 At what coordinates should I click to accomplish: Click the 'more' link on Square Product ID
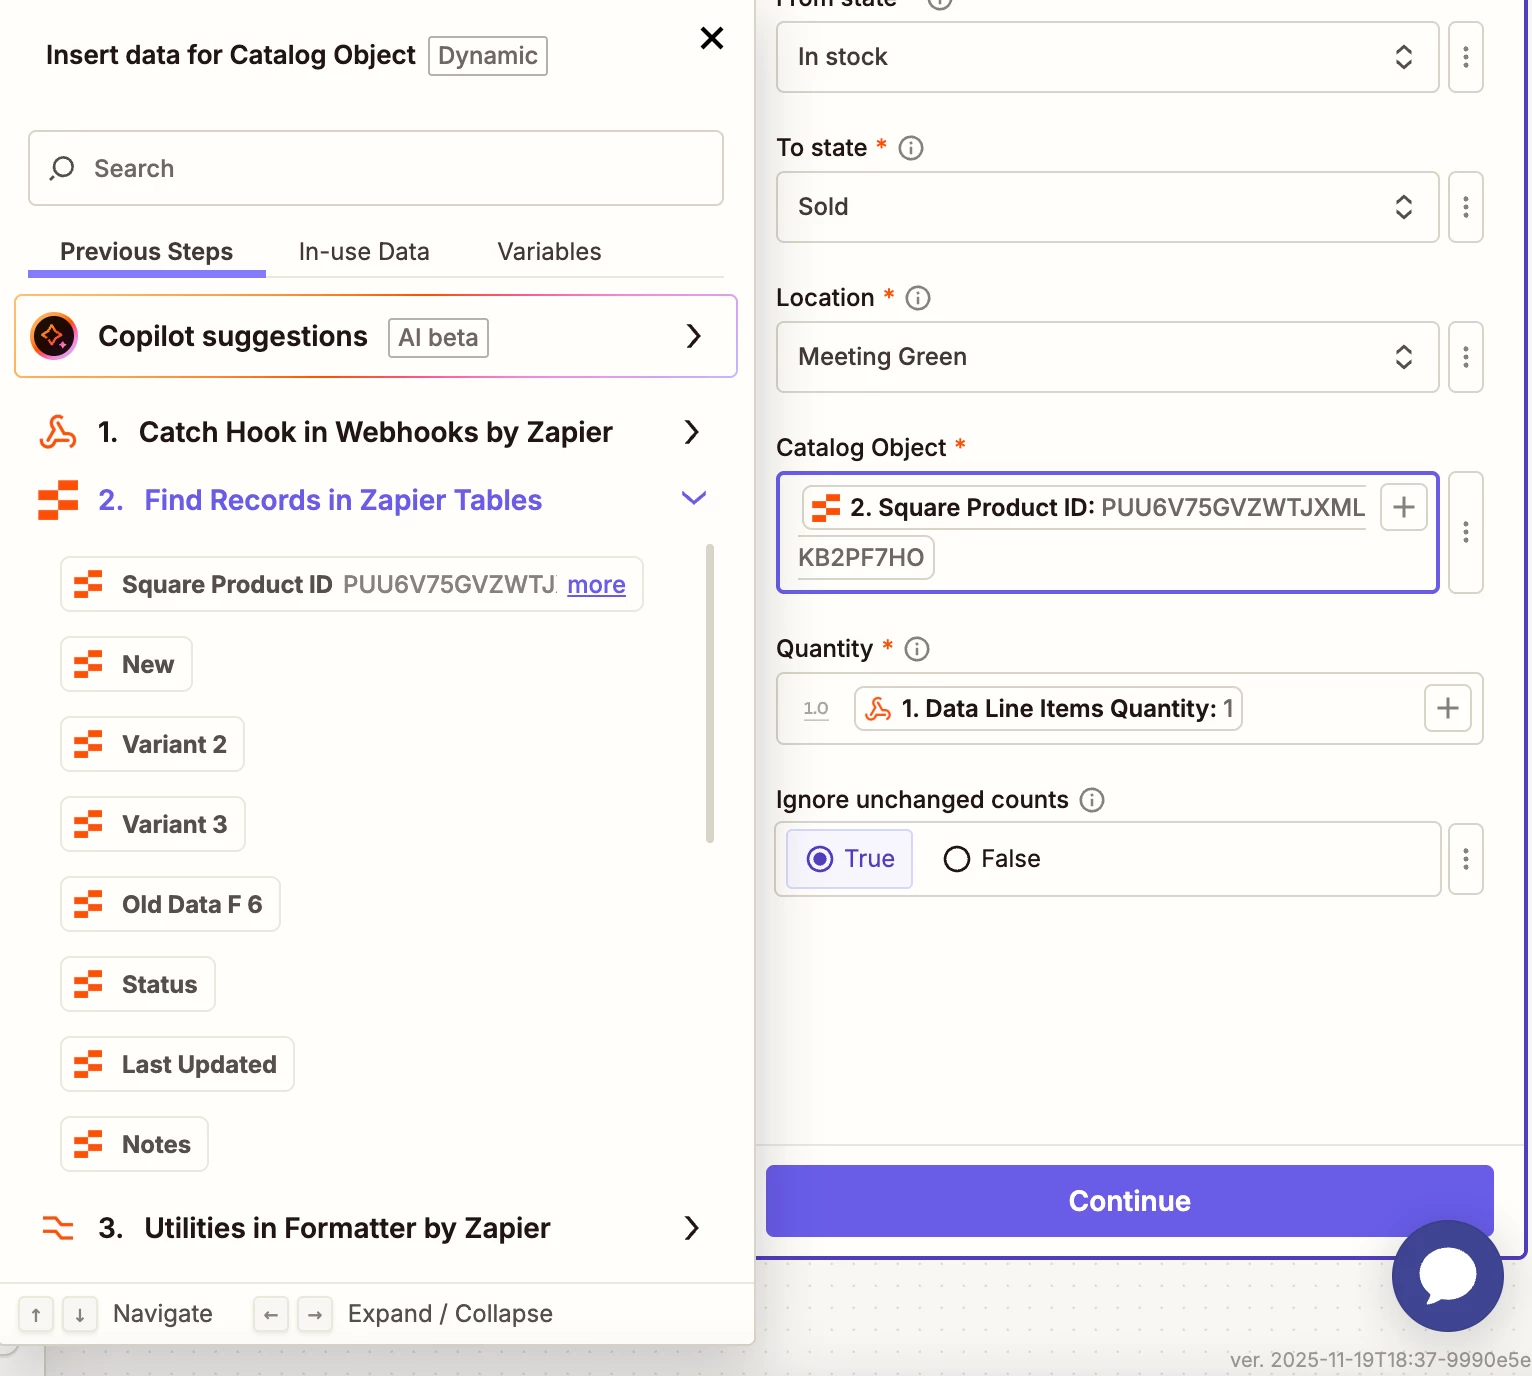point(596,585)
